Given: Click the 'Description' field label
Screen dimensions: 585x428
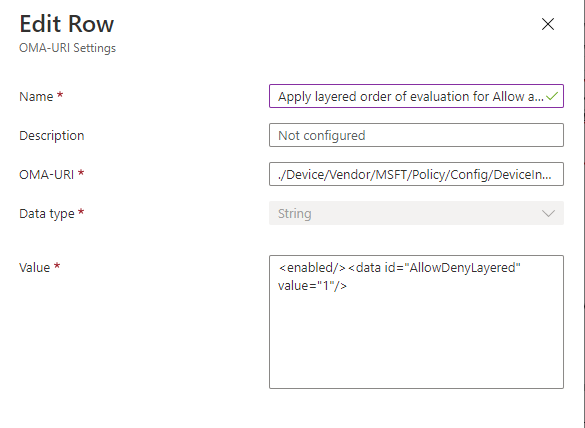Looking at the screenshot, I should pyautogui.click(x=51, y=135).
